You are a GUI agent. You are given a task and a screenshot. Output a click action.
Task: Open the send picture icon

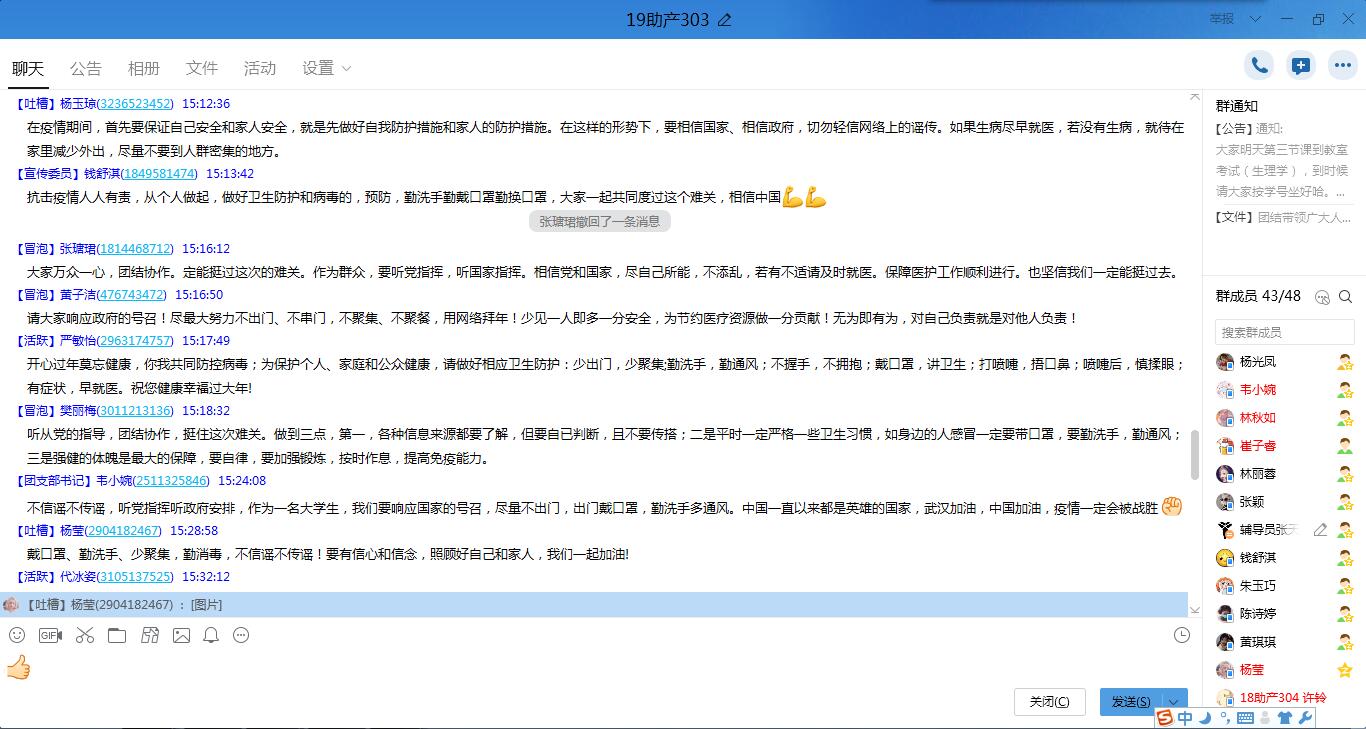point(181,635)
